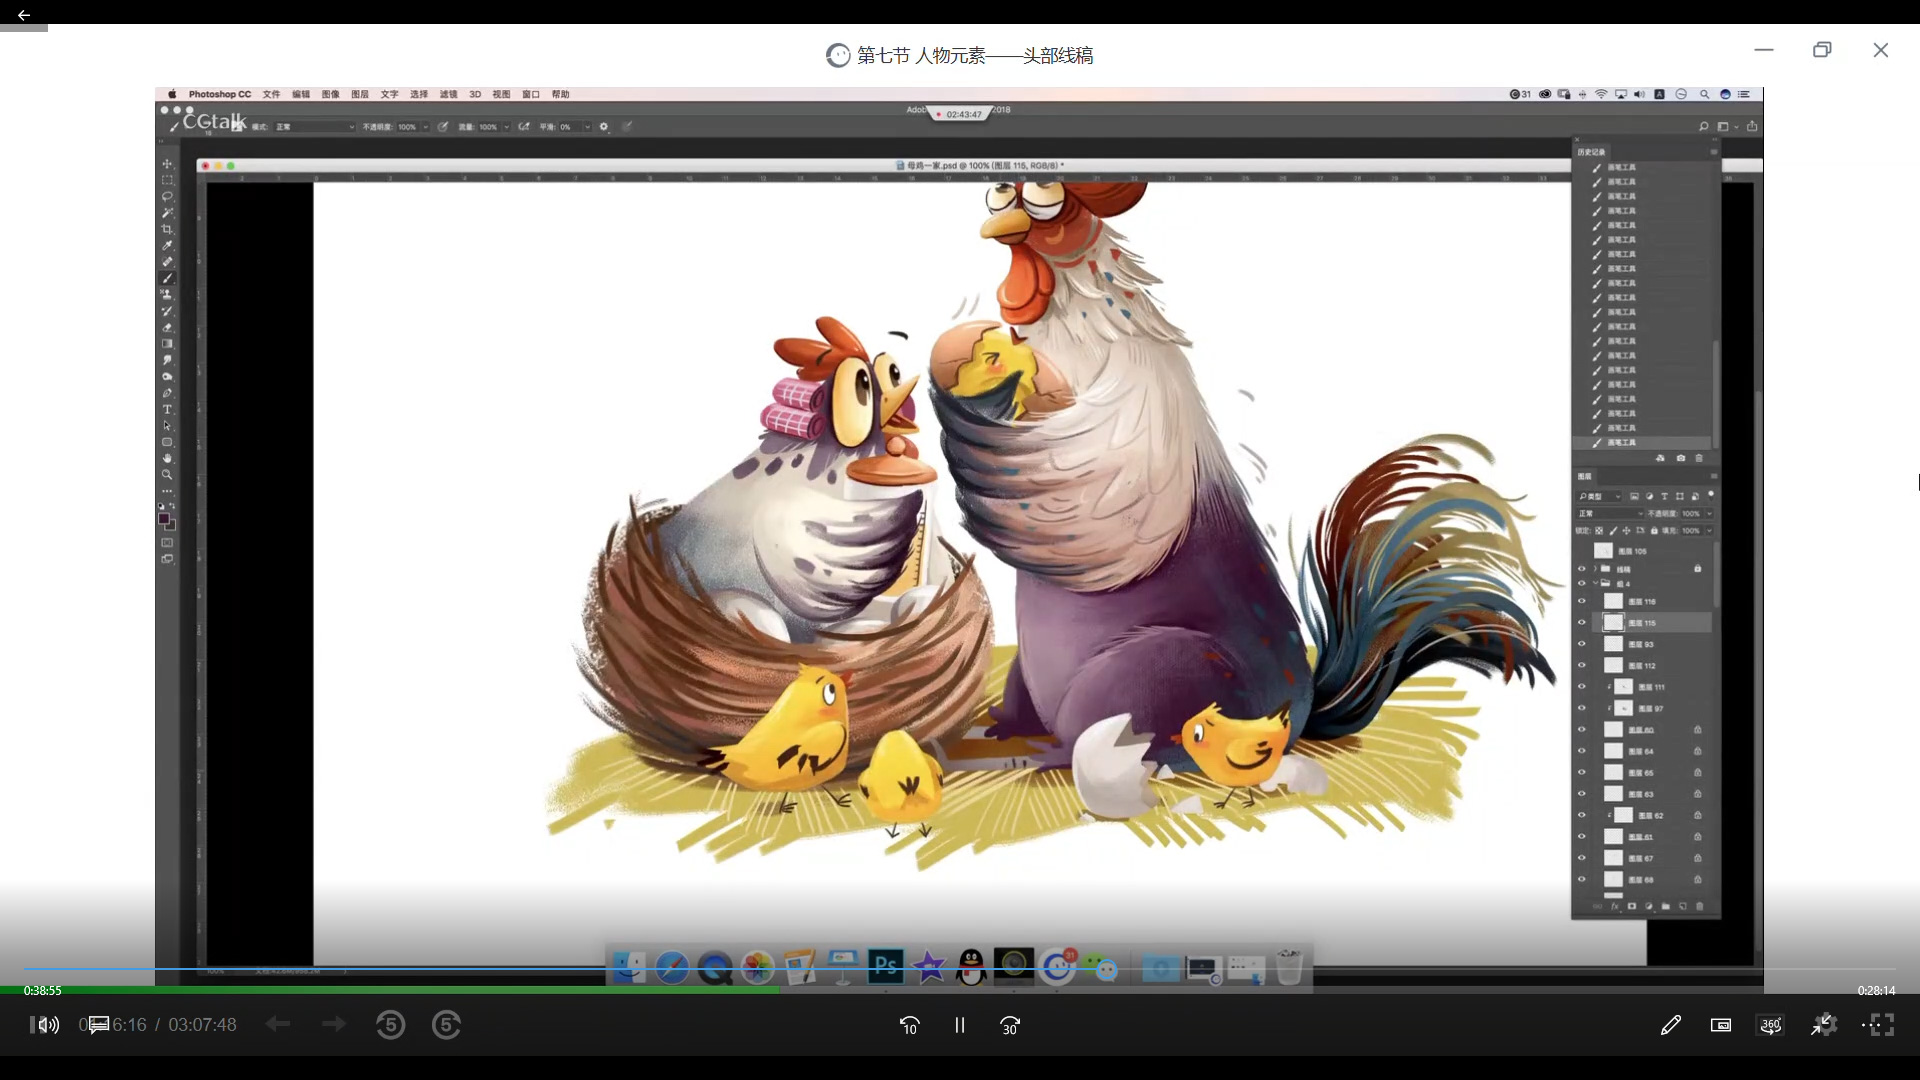Viewport: 1920px width, 1080px height.
Task: Open the 图像 menu
Action: coord(330,94)
